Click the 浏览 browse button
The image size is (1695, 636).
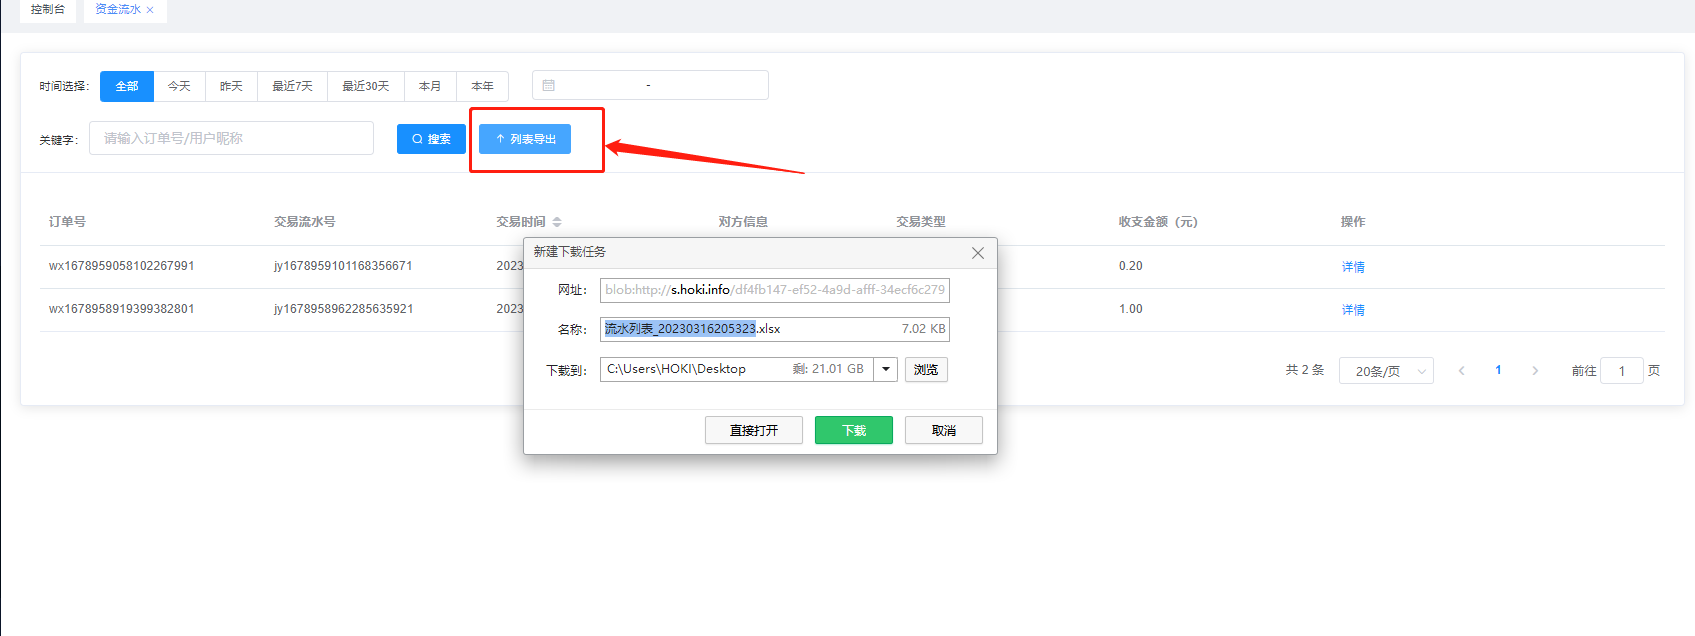click(x=926, y=370)
